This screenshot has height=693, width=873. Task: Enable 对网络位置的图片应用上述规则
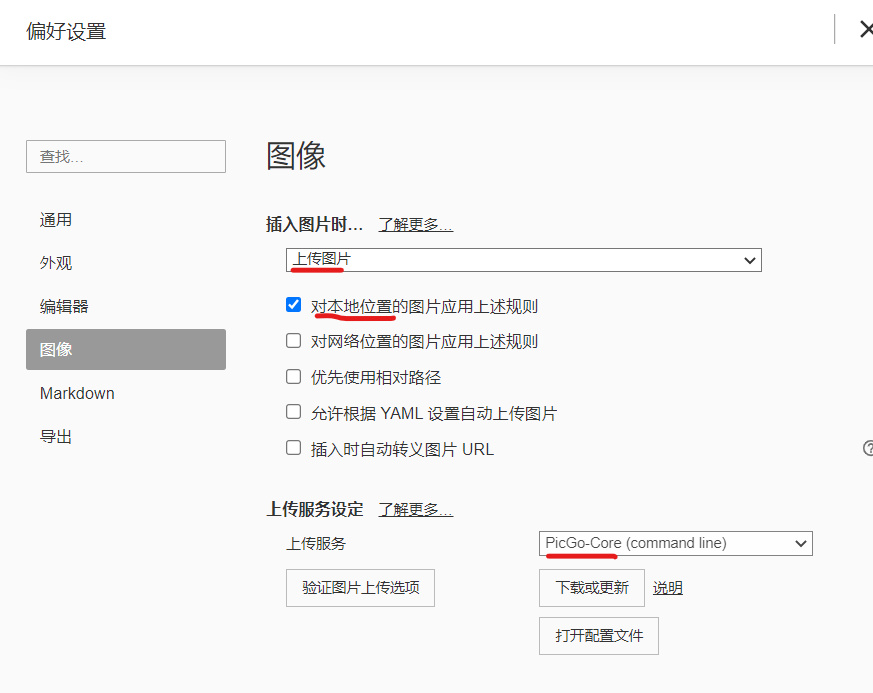[x=293, y=339]
